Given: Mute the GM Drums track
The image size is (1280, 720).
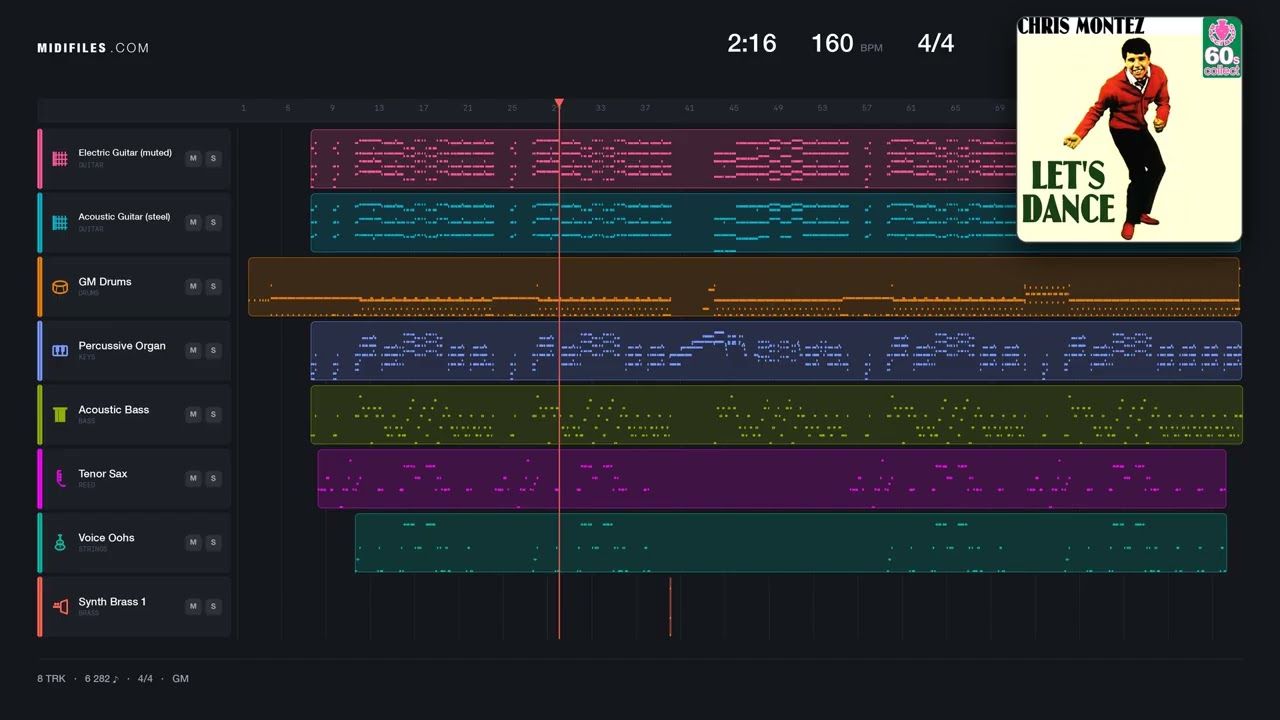Looking at the screenshot, I should click(193, 286).
